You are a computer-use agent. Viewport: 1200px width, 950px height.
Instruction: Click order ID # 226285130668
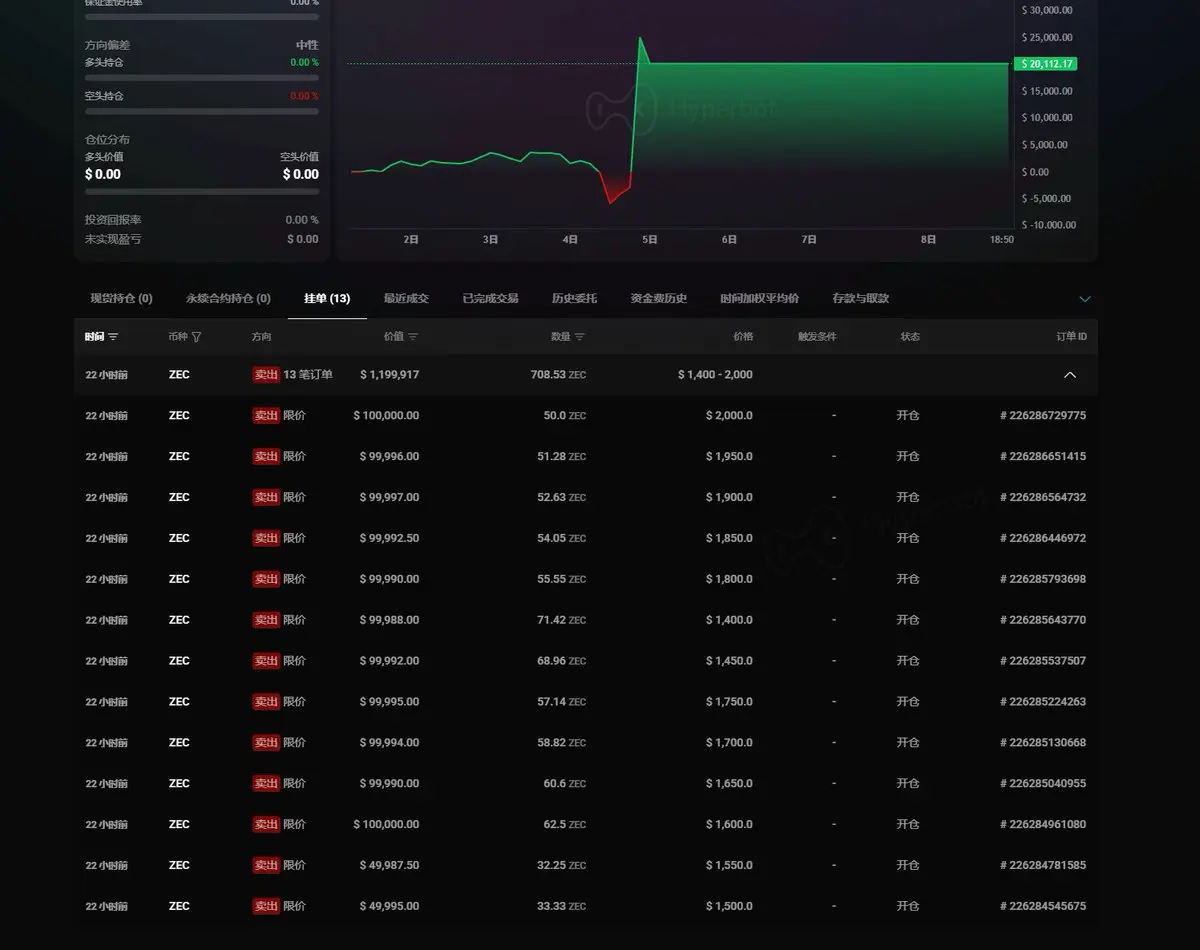click(x=1043, y=743)
